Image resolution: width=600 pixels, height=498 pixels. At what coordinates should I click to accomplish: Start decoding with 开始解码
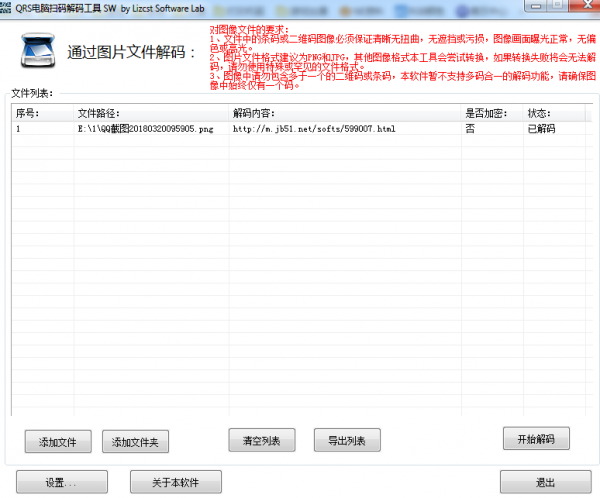click(536, 439)
